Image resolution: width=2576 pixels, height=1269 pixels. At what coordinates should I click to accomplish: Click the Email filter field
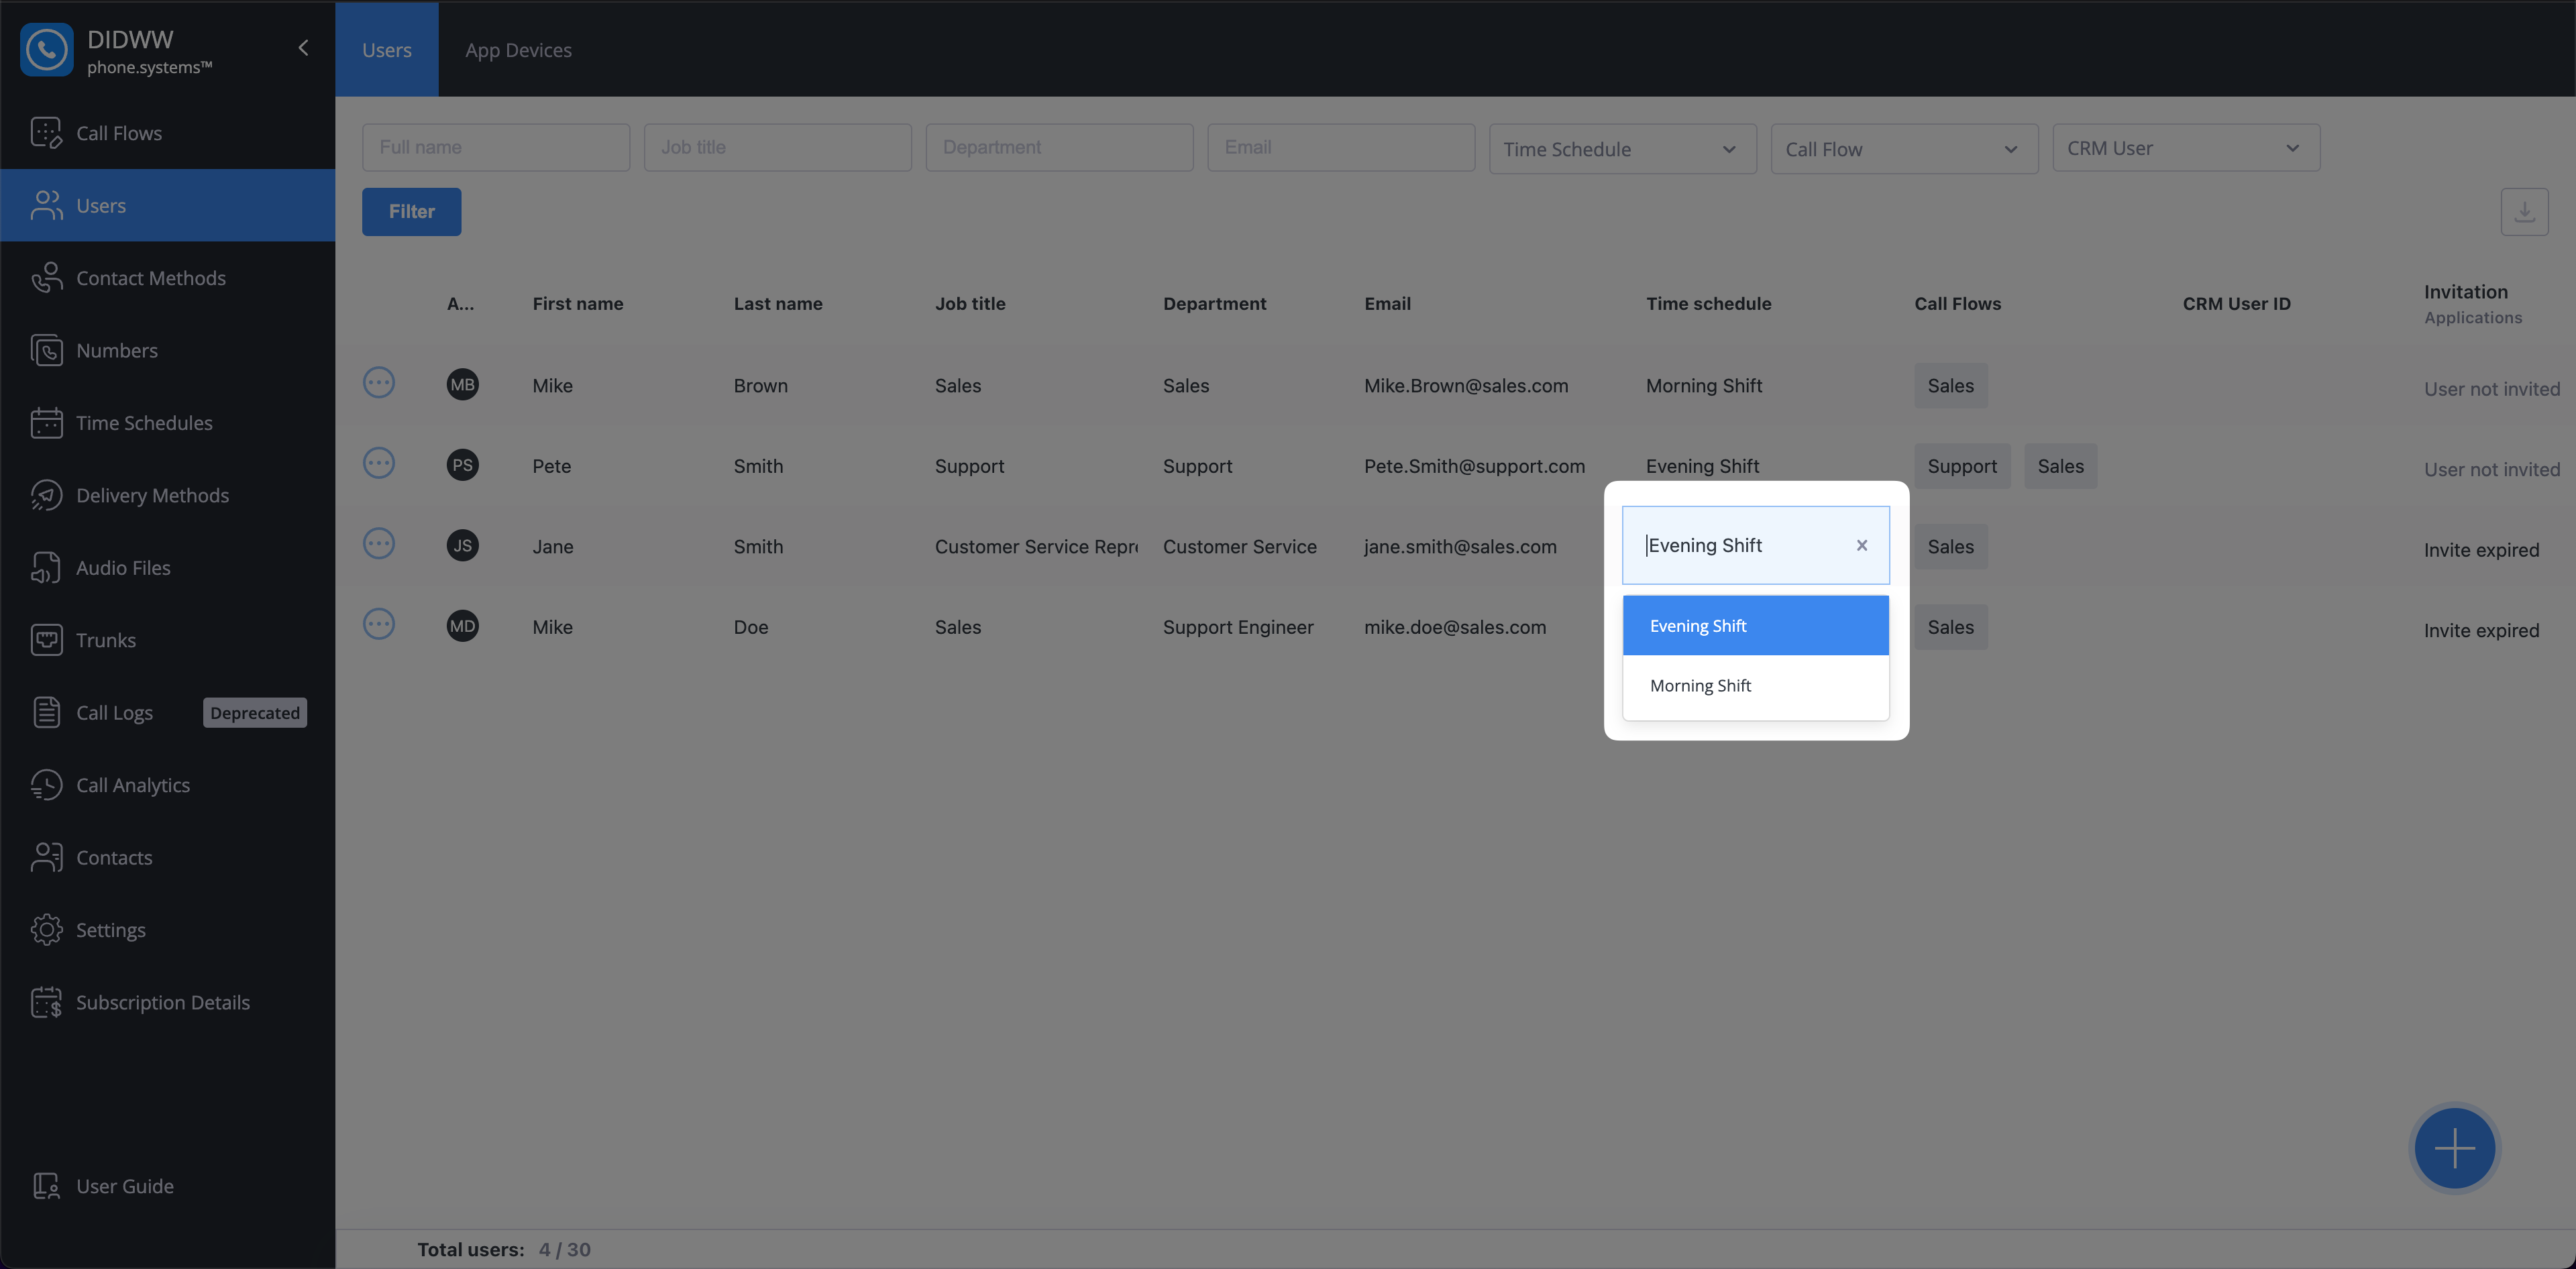coord(1341,148)
